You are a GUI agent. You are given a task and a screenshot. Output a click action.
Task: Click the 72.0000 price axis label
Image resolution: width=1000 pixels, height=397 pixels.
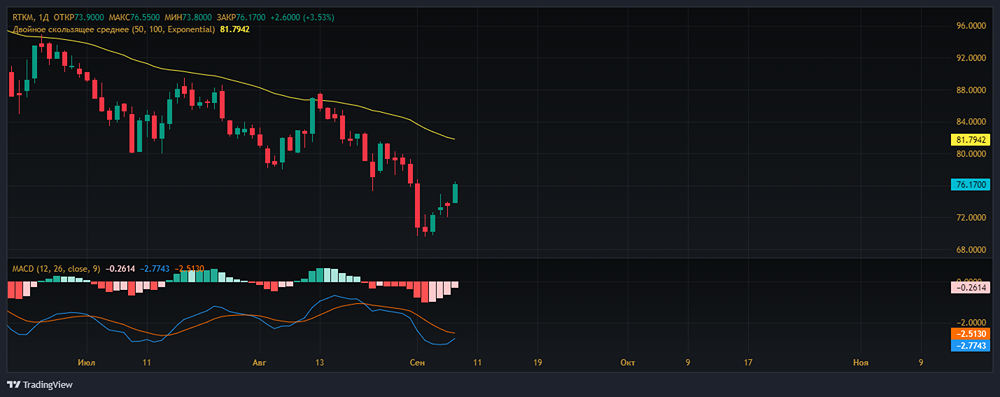click(972, 218)
